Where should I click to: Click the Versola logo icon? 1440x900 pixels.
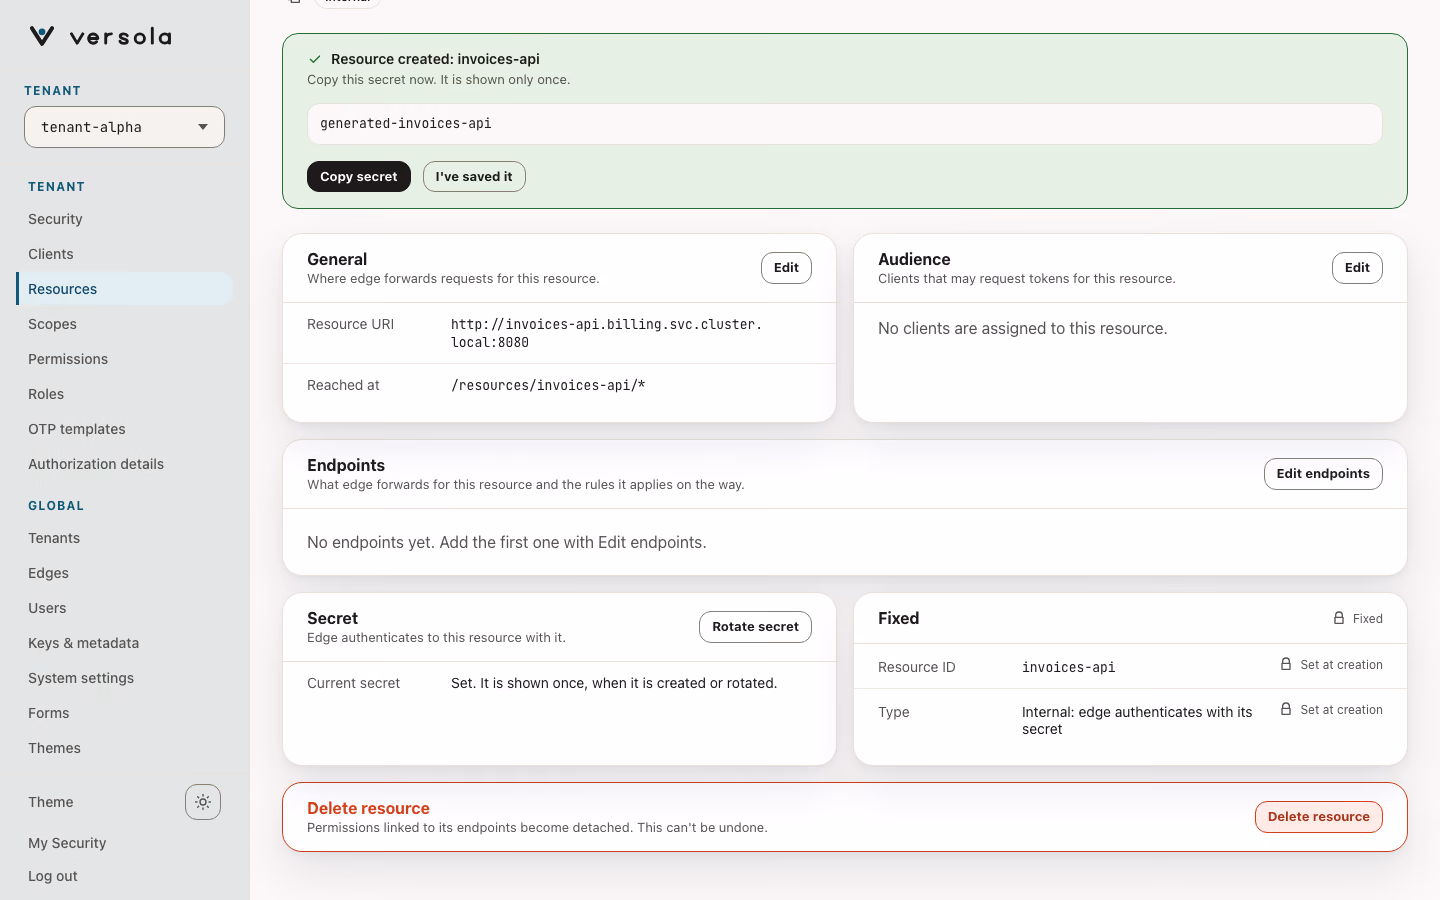point(42,36)
